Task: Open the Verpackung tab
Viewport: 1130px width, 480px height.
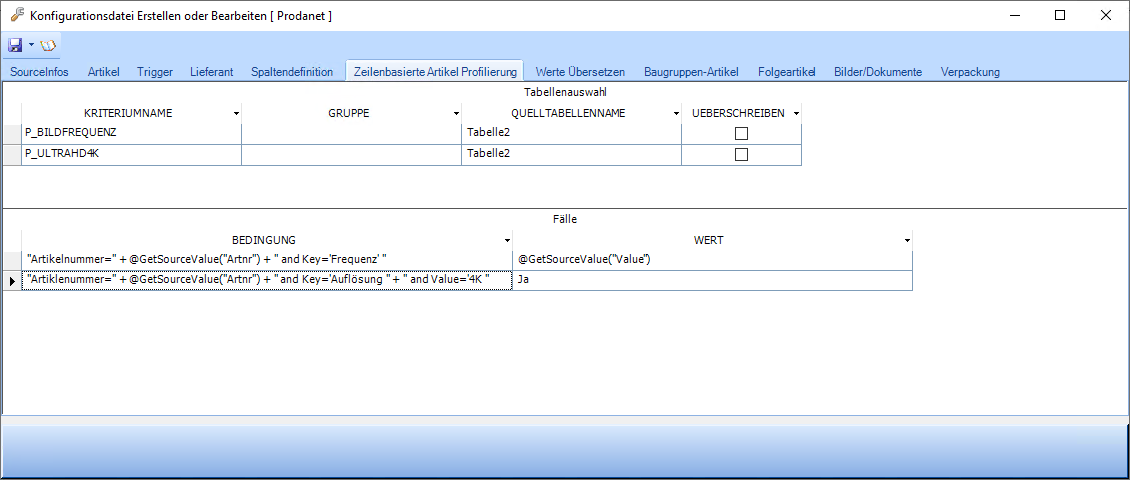Action: pyautogui.click(x=970, y=72)
